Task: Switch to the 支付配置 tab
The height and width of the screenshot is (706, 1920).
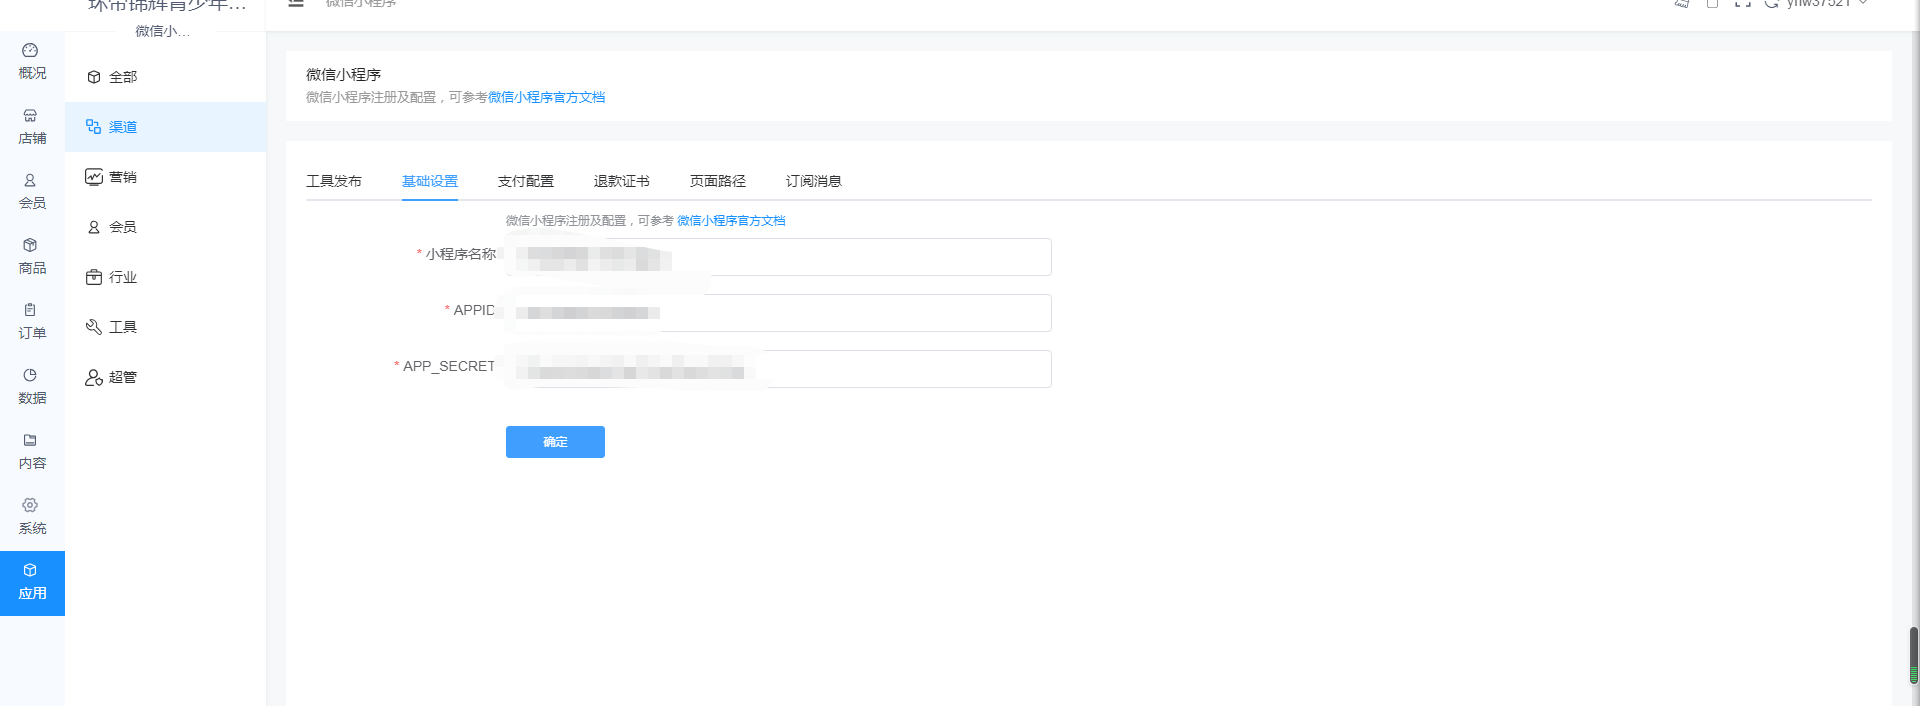Action: [x=526, y=181]
